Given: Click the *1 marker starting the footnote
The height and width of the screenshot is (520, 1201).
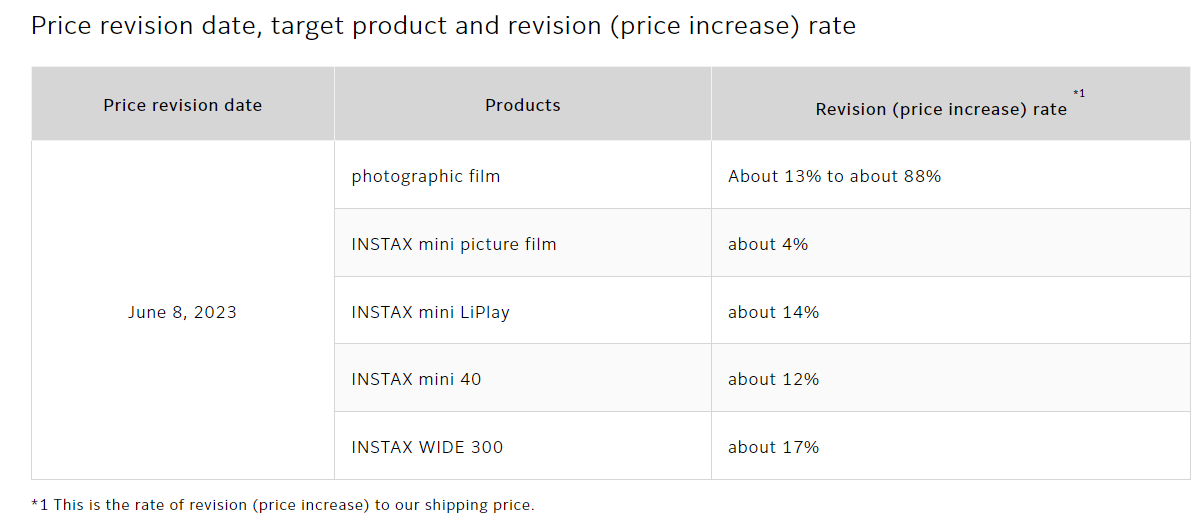Looking at the screenshot, I should pyautogui.click(x=40, y=505).
